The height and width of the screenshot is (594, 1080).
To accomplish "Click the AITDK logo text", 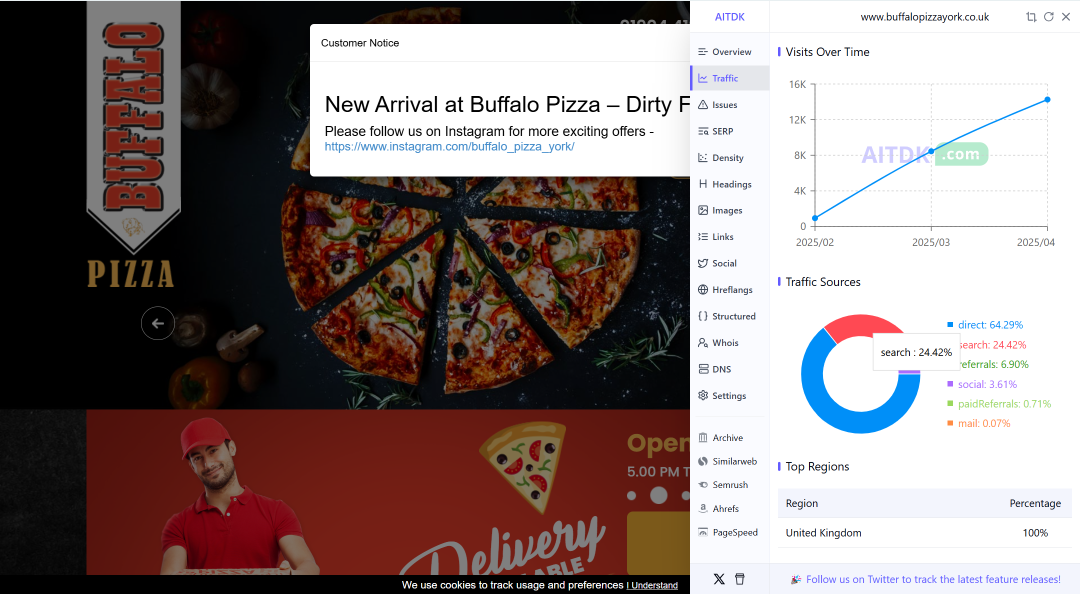I will 729,17.
